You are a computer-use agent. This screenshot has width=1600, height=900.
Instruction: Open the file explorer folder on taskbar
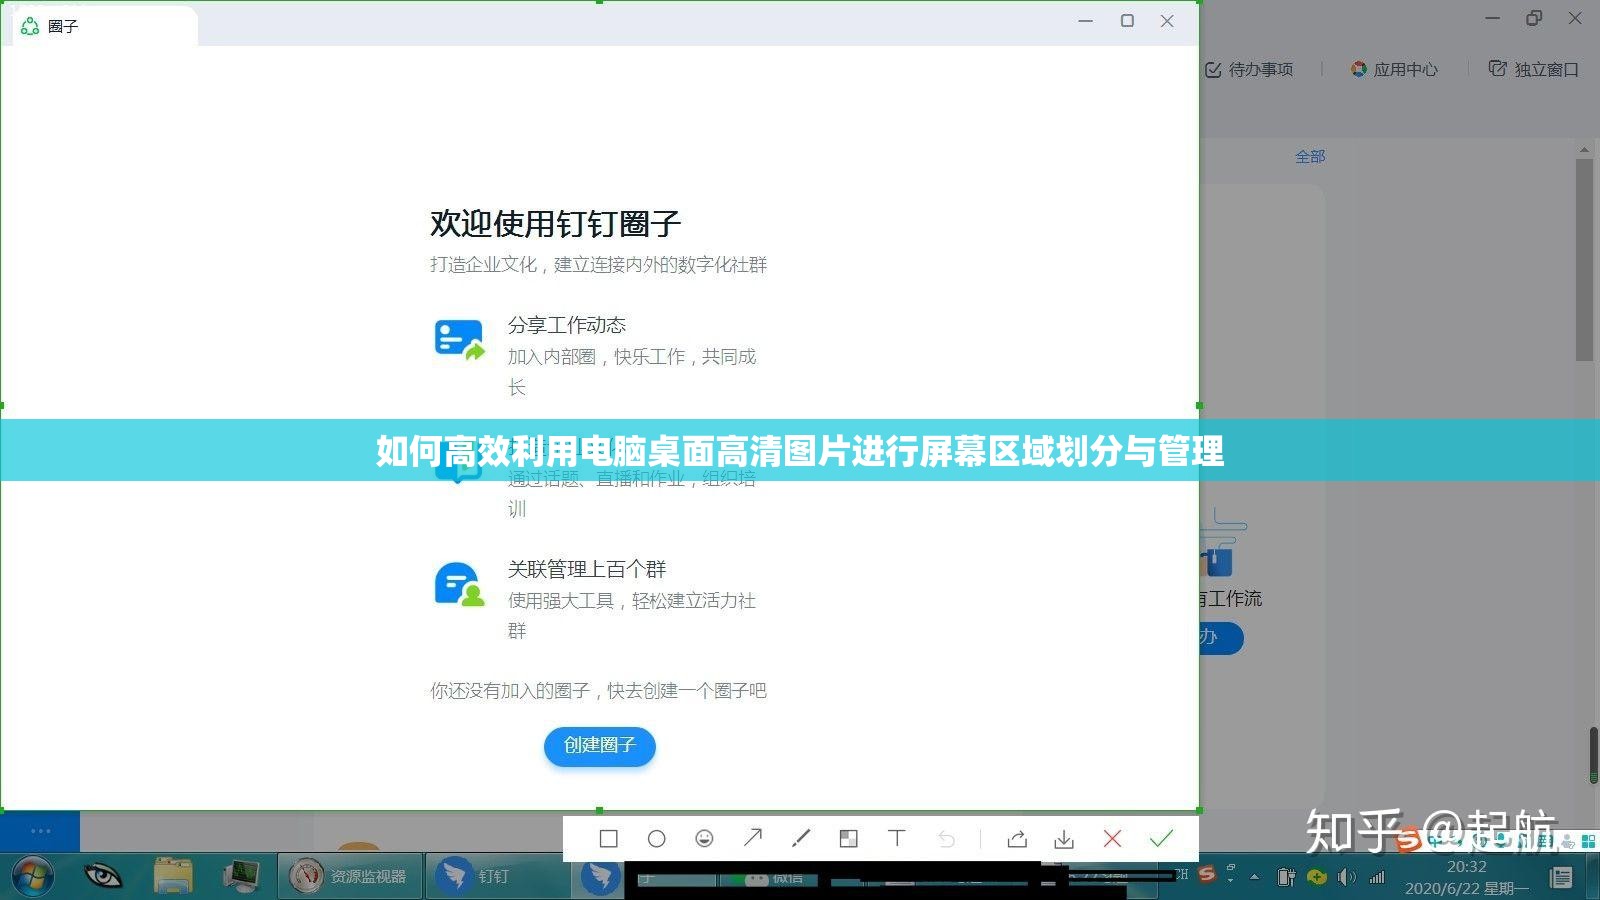point(172,877)
